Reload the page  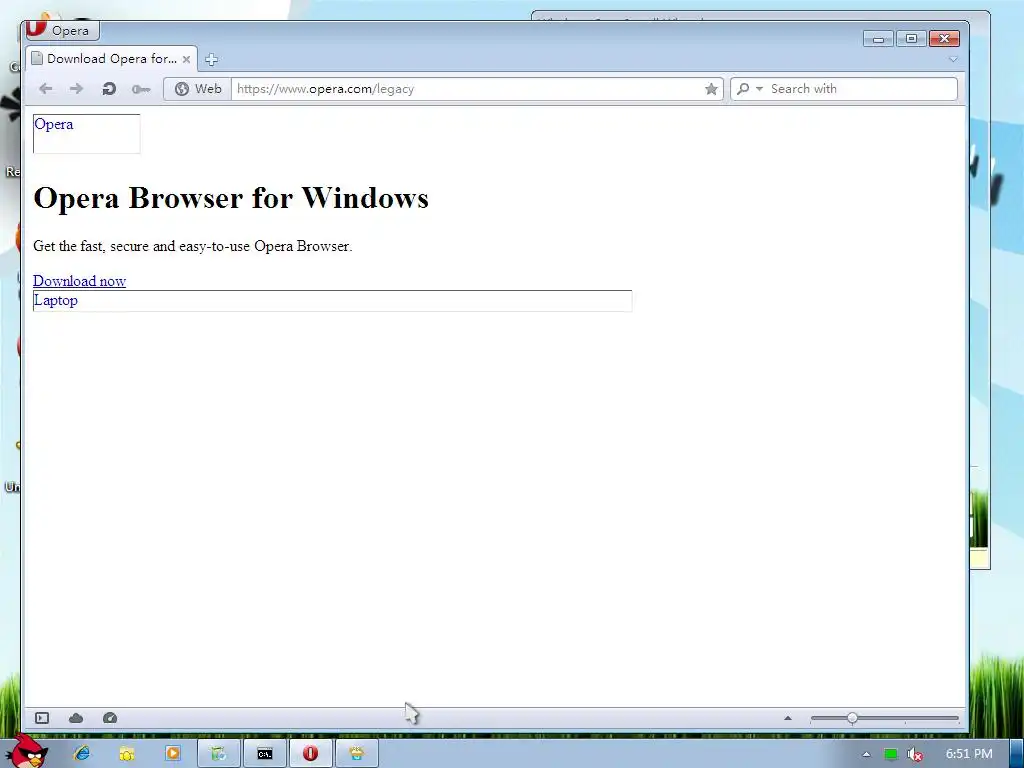[109, 89]
